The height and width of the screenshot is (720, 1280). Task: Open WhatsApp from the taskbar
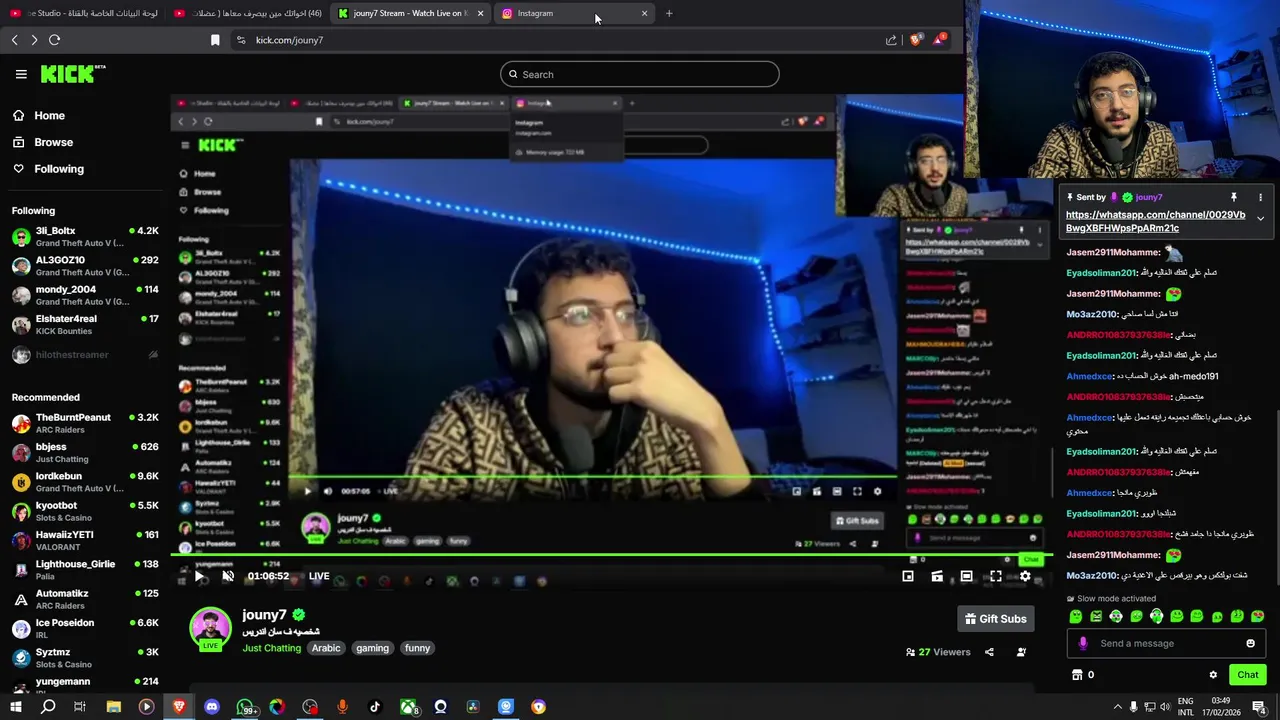pyautogui.click(x=245, y=707)
